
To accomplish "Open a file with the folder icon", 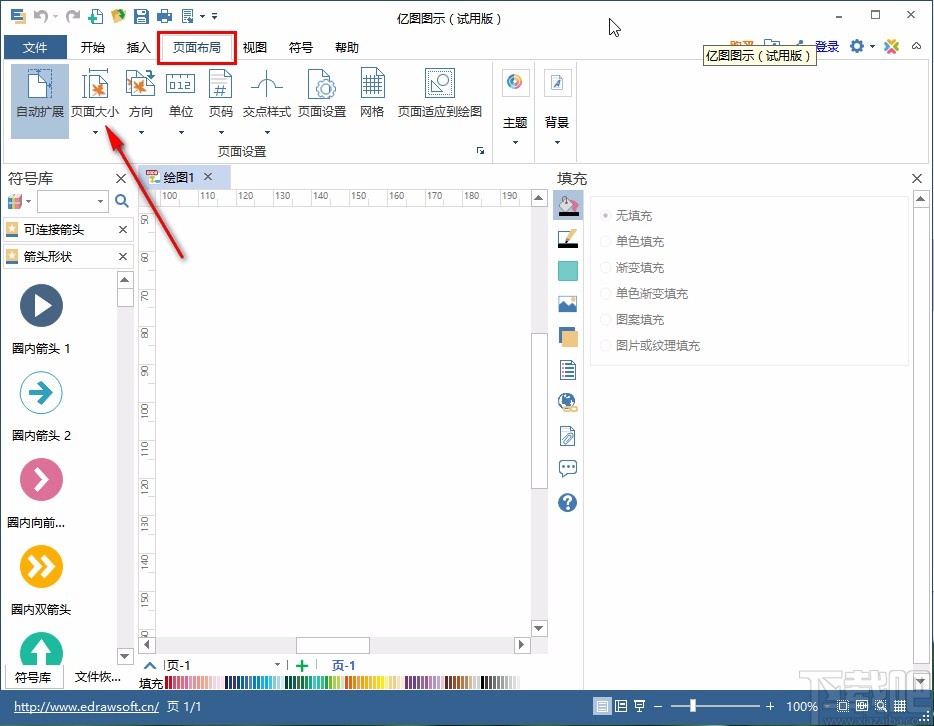I will click(x=118, y=16).
